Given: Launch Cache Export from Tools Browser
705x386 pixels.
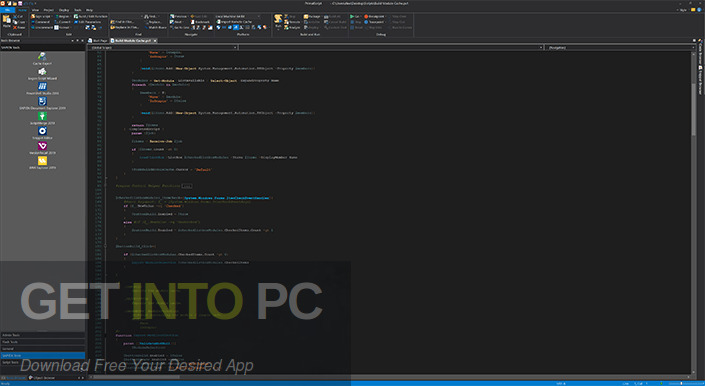Looking at the screenshot, I should click(x=42, y=59).
